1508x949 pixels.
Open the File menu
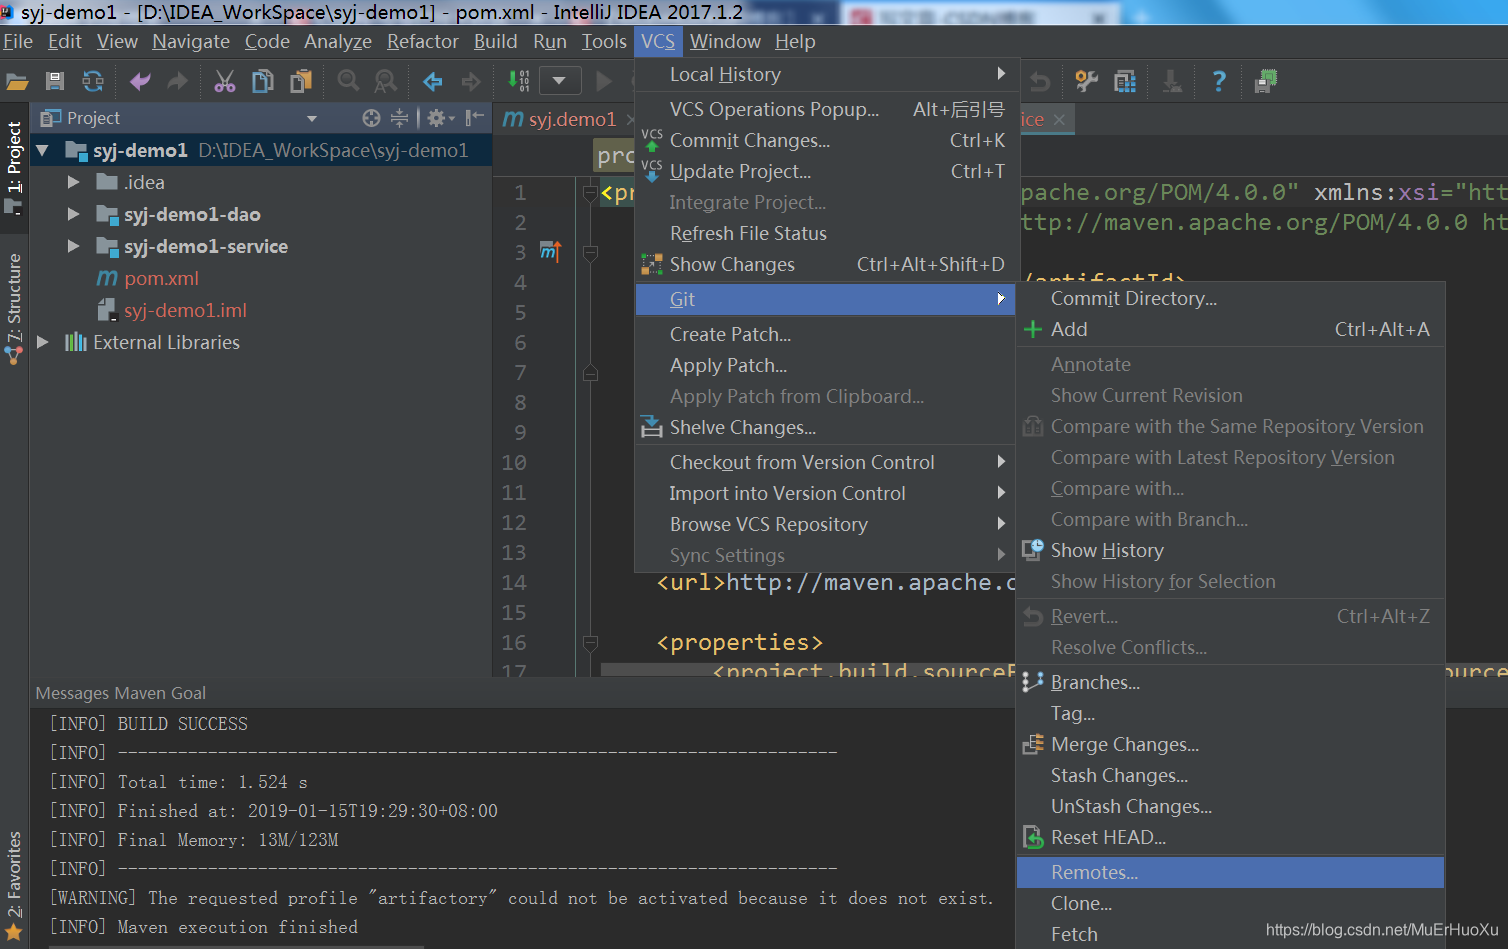tap(18, 41)
